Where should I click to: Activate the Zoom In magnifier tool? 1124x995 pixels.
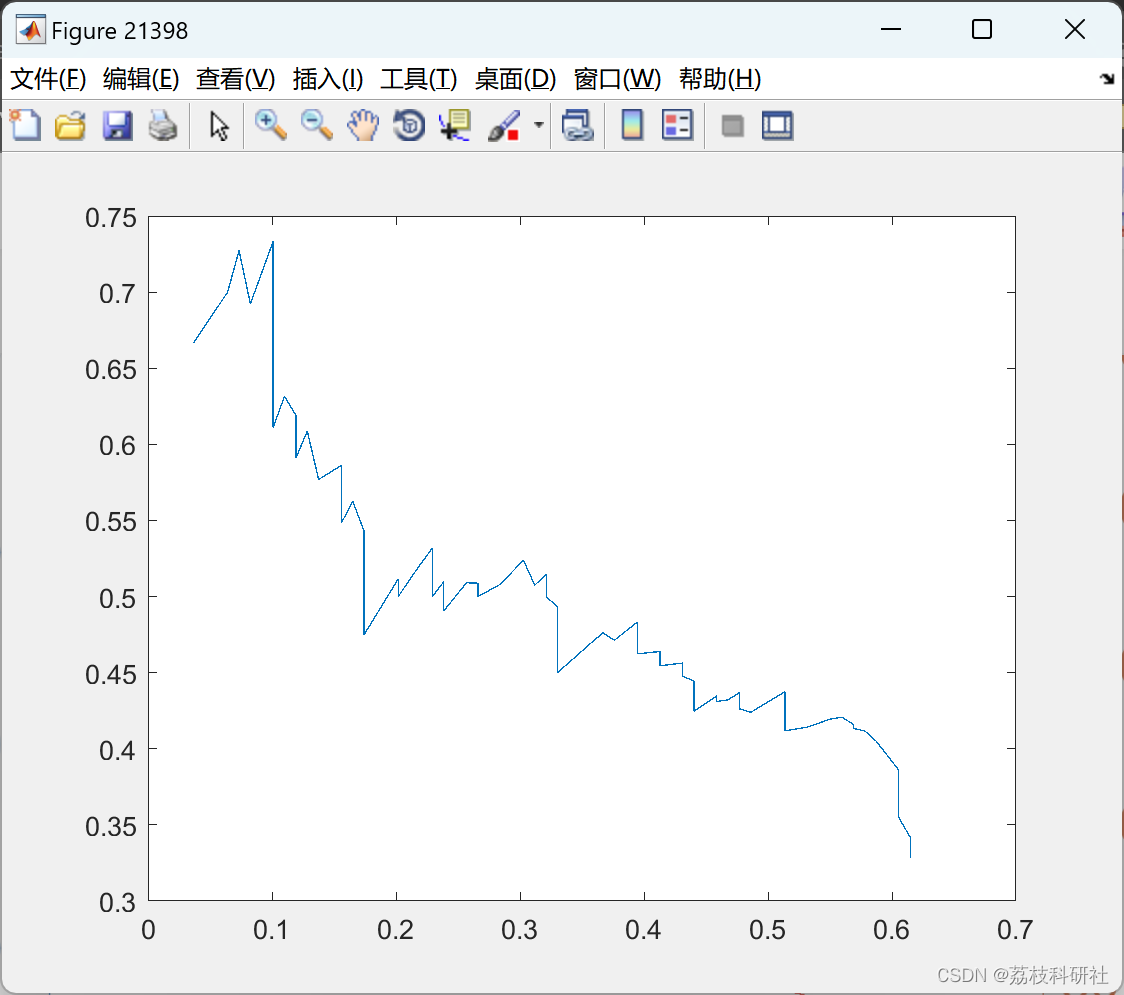point(270,126)
